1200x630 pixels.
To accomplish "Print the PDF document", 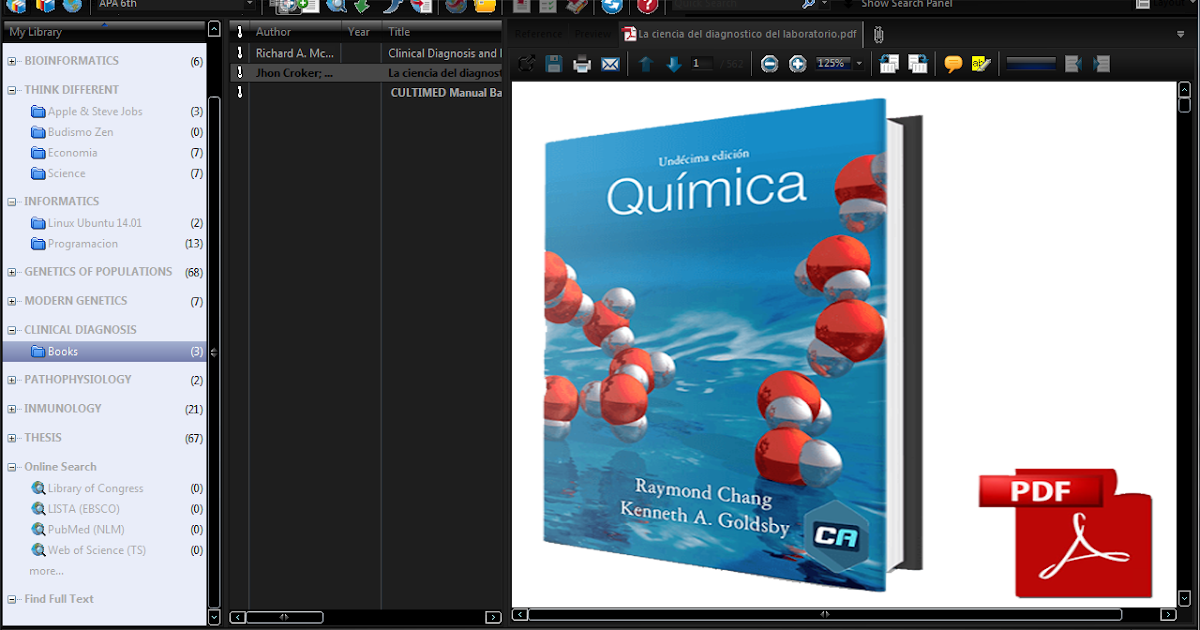I will tap(582, 64).
